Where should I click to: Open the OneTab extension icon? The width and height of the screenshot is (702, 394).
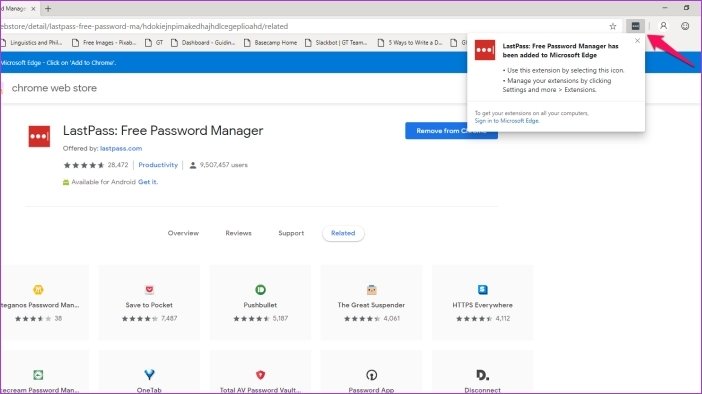149,374
